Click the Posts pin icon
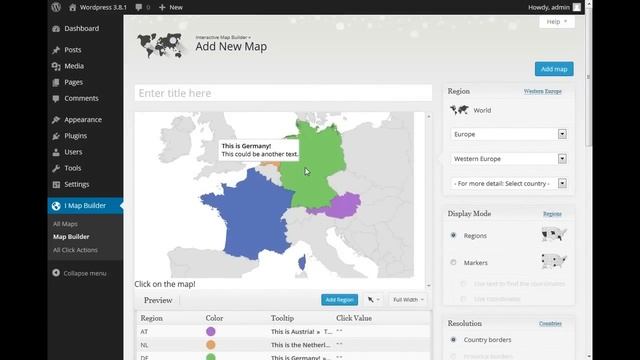 (56, 50)
